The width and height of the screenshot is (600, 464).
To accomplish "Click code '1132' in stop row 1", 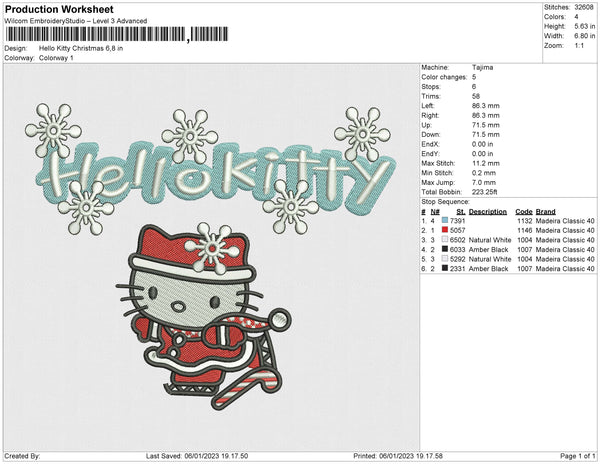I will pos(525,221).
